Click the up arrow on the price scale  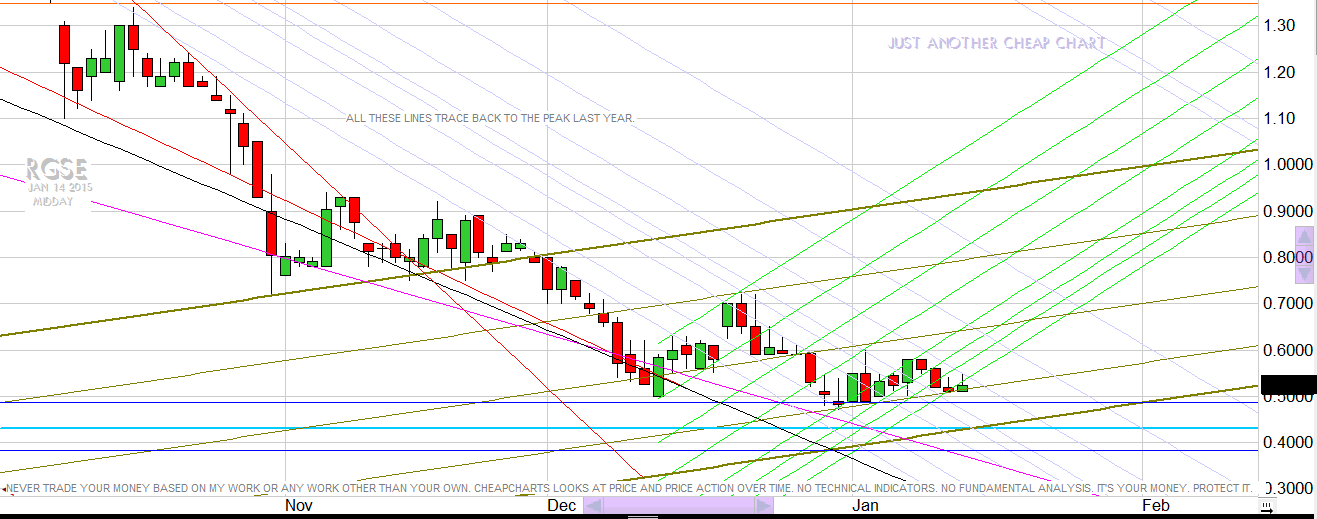[1304, 237]
